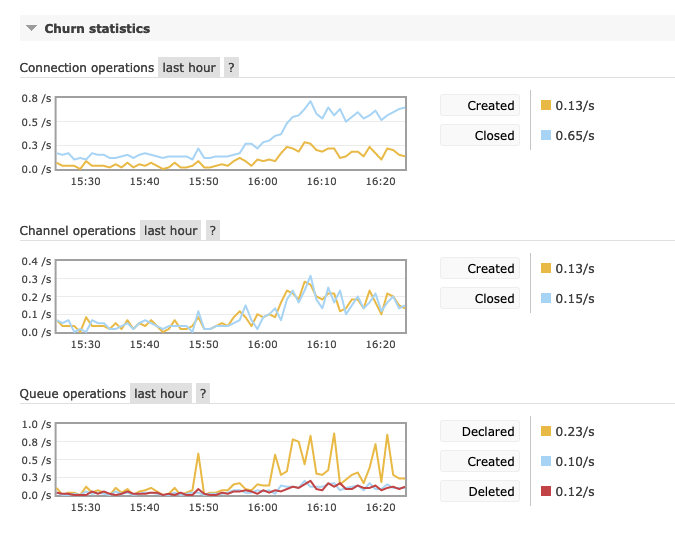Select the Queue operations Deleted legend label
The height and width of the screenshot is (548, 675).
[480, 491]
